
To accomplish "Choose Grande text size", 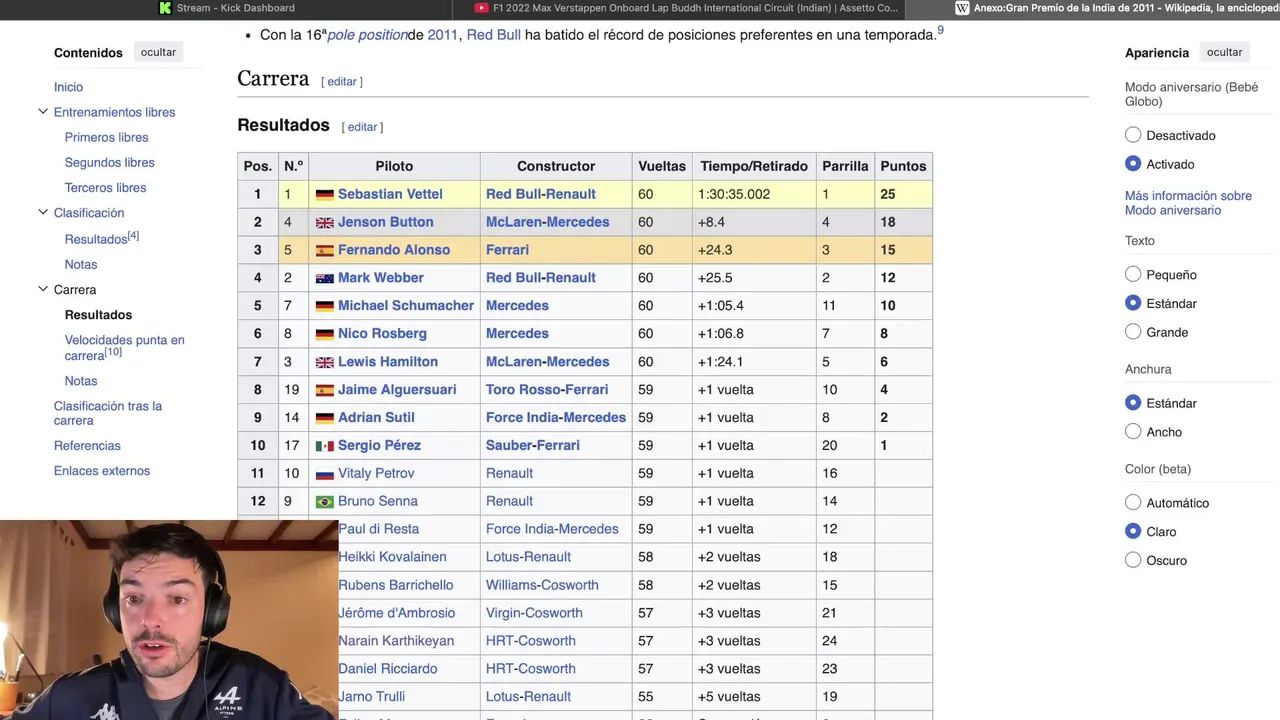I will click(x=1133, y=332).
